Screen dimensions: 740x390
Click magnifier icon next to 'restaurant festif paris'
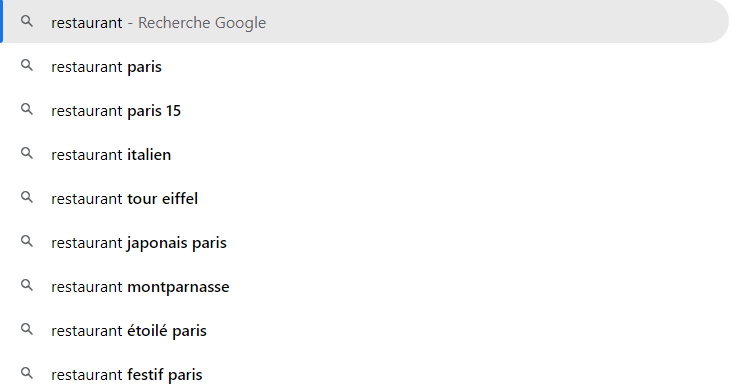coord(27,373)
